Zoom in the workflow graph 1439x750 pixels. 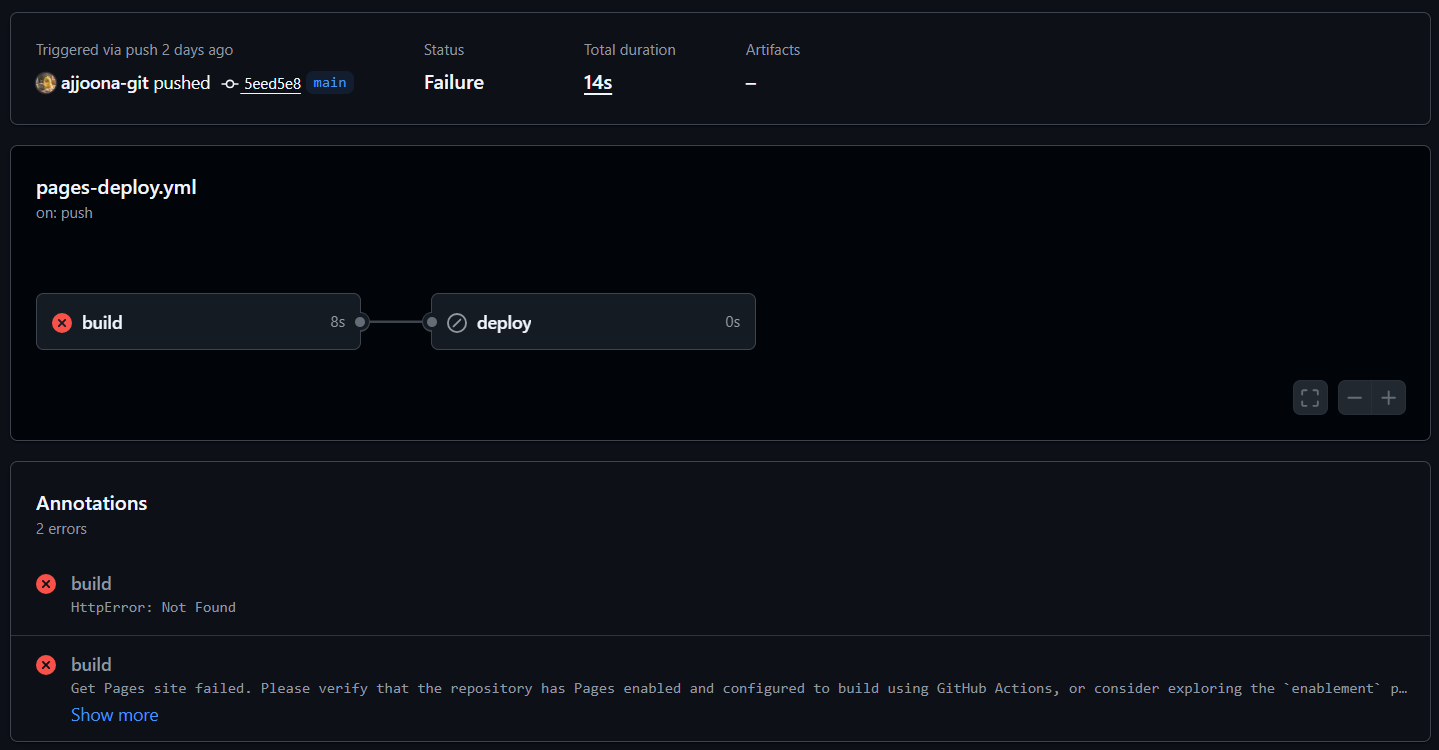point(1388,398)
